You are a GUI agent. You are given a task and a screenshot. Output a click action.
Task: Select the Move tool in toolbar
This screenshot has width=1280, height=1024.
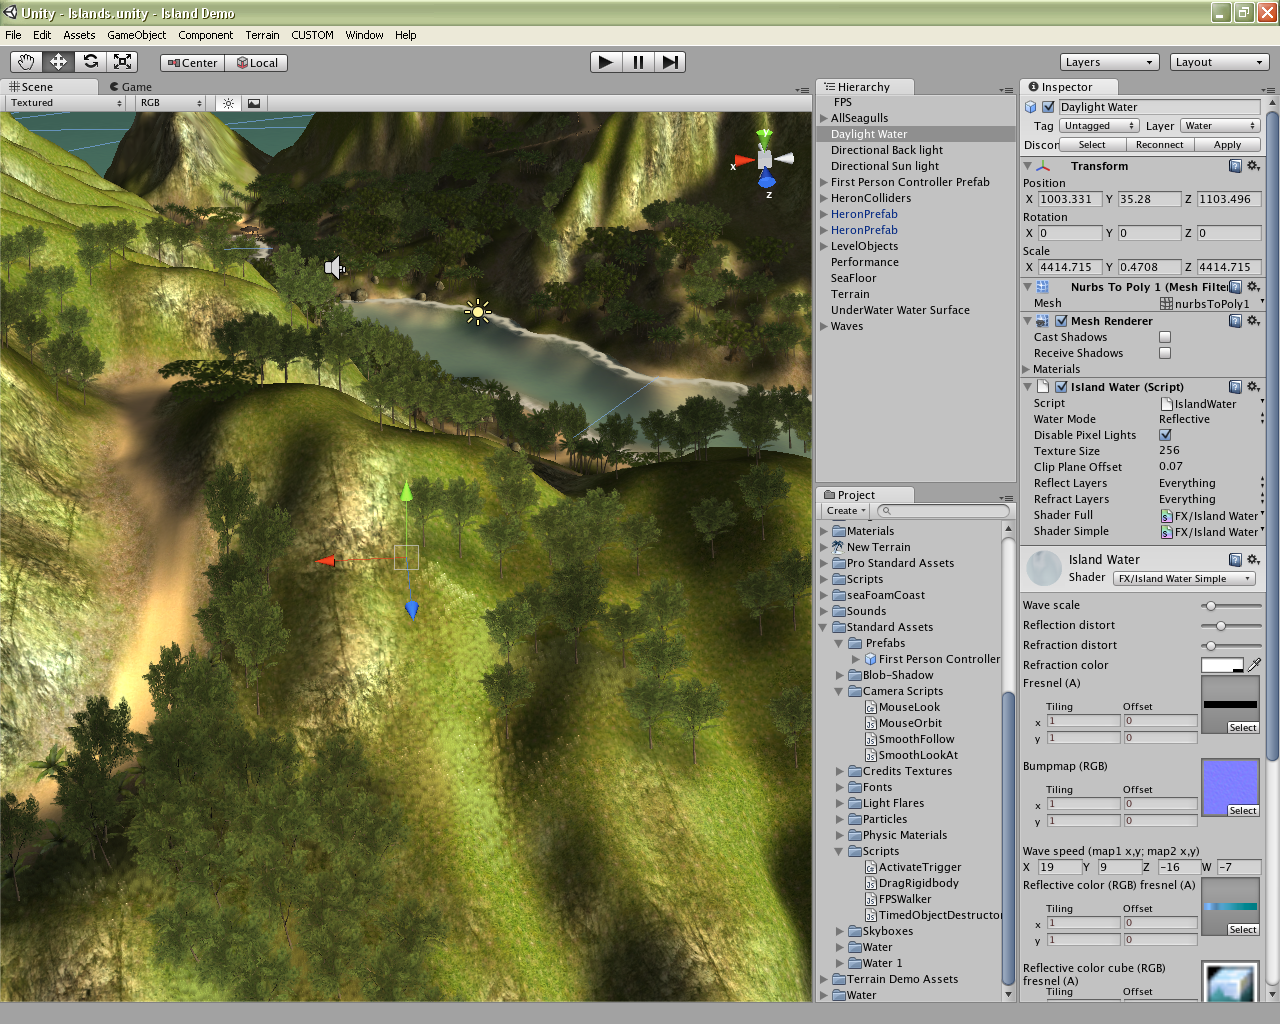[x=58, y=62]
